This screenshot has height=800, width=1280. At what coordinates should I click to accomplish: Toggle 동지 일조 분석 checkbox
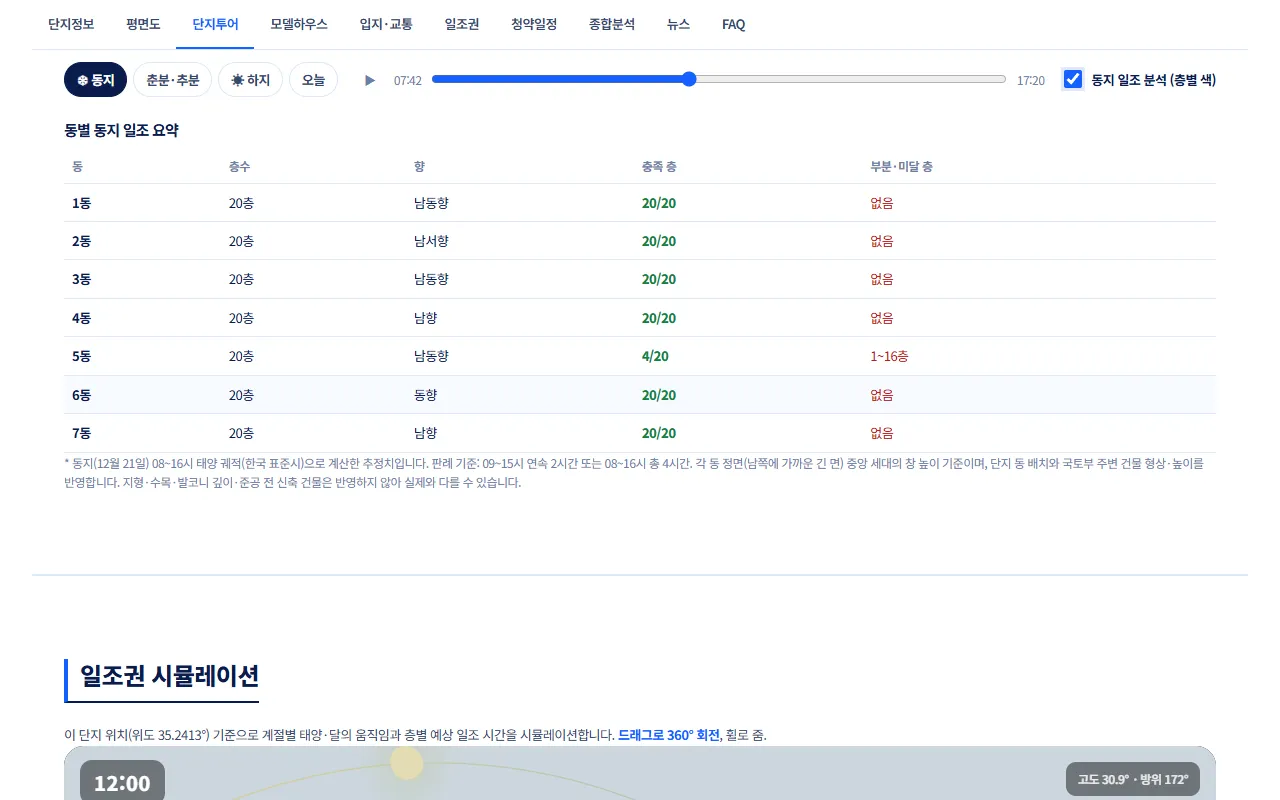(1073, 80)
